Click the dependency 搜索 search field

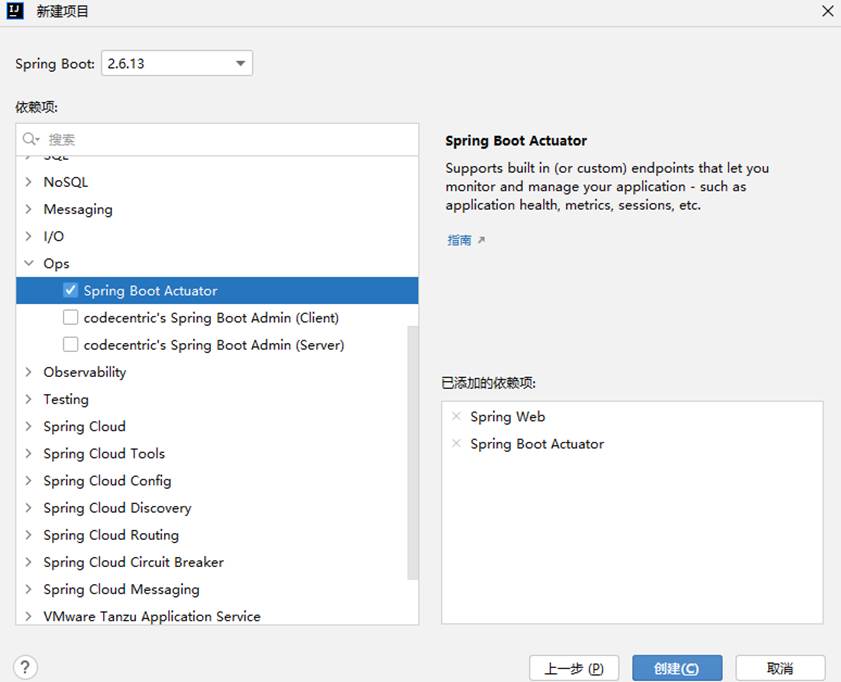coord(217,139)
